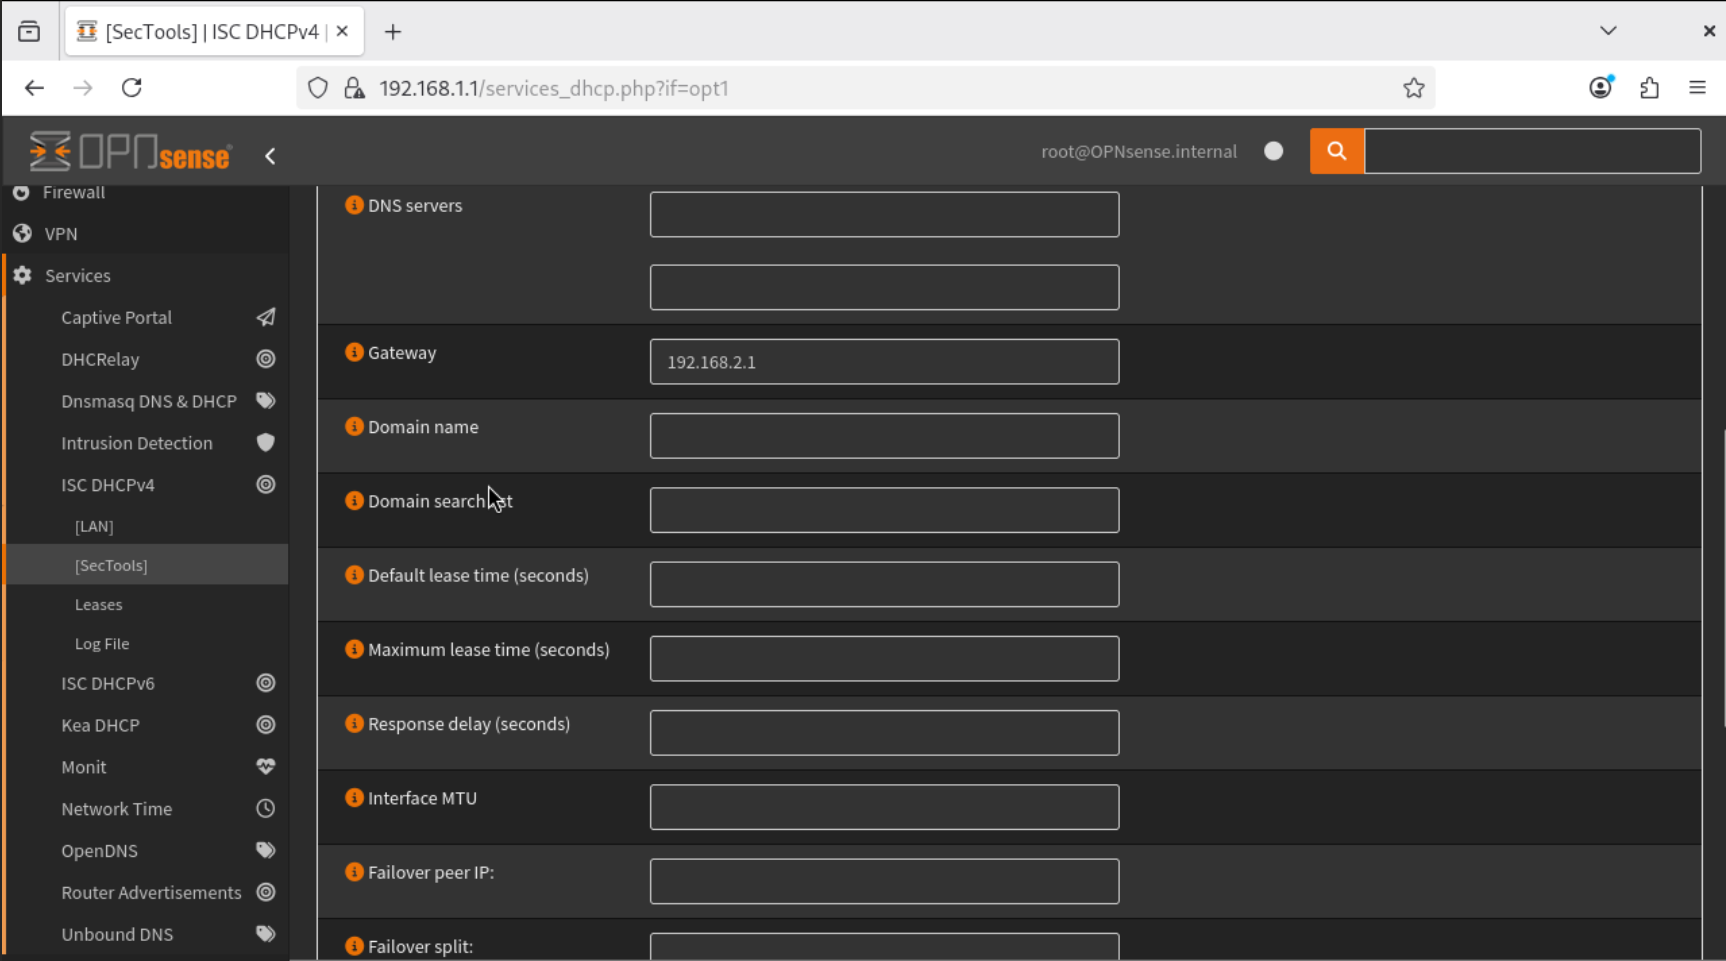
Task: Focus the Domain name text field
Action: pyautogui.click(x=884, y=436)
